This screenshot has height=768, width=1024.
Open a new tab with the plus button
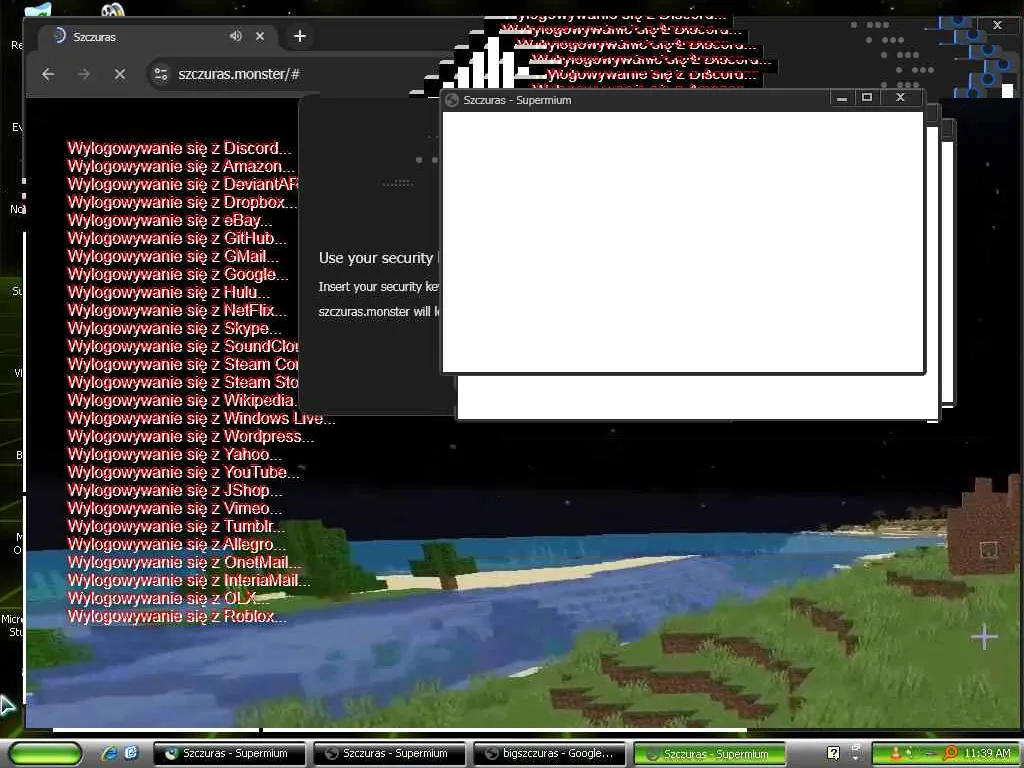click(x=300, y=36)
